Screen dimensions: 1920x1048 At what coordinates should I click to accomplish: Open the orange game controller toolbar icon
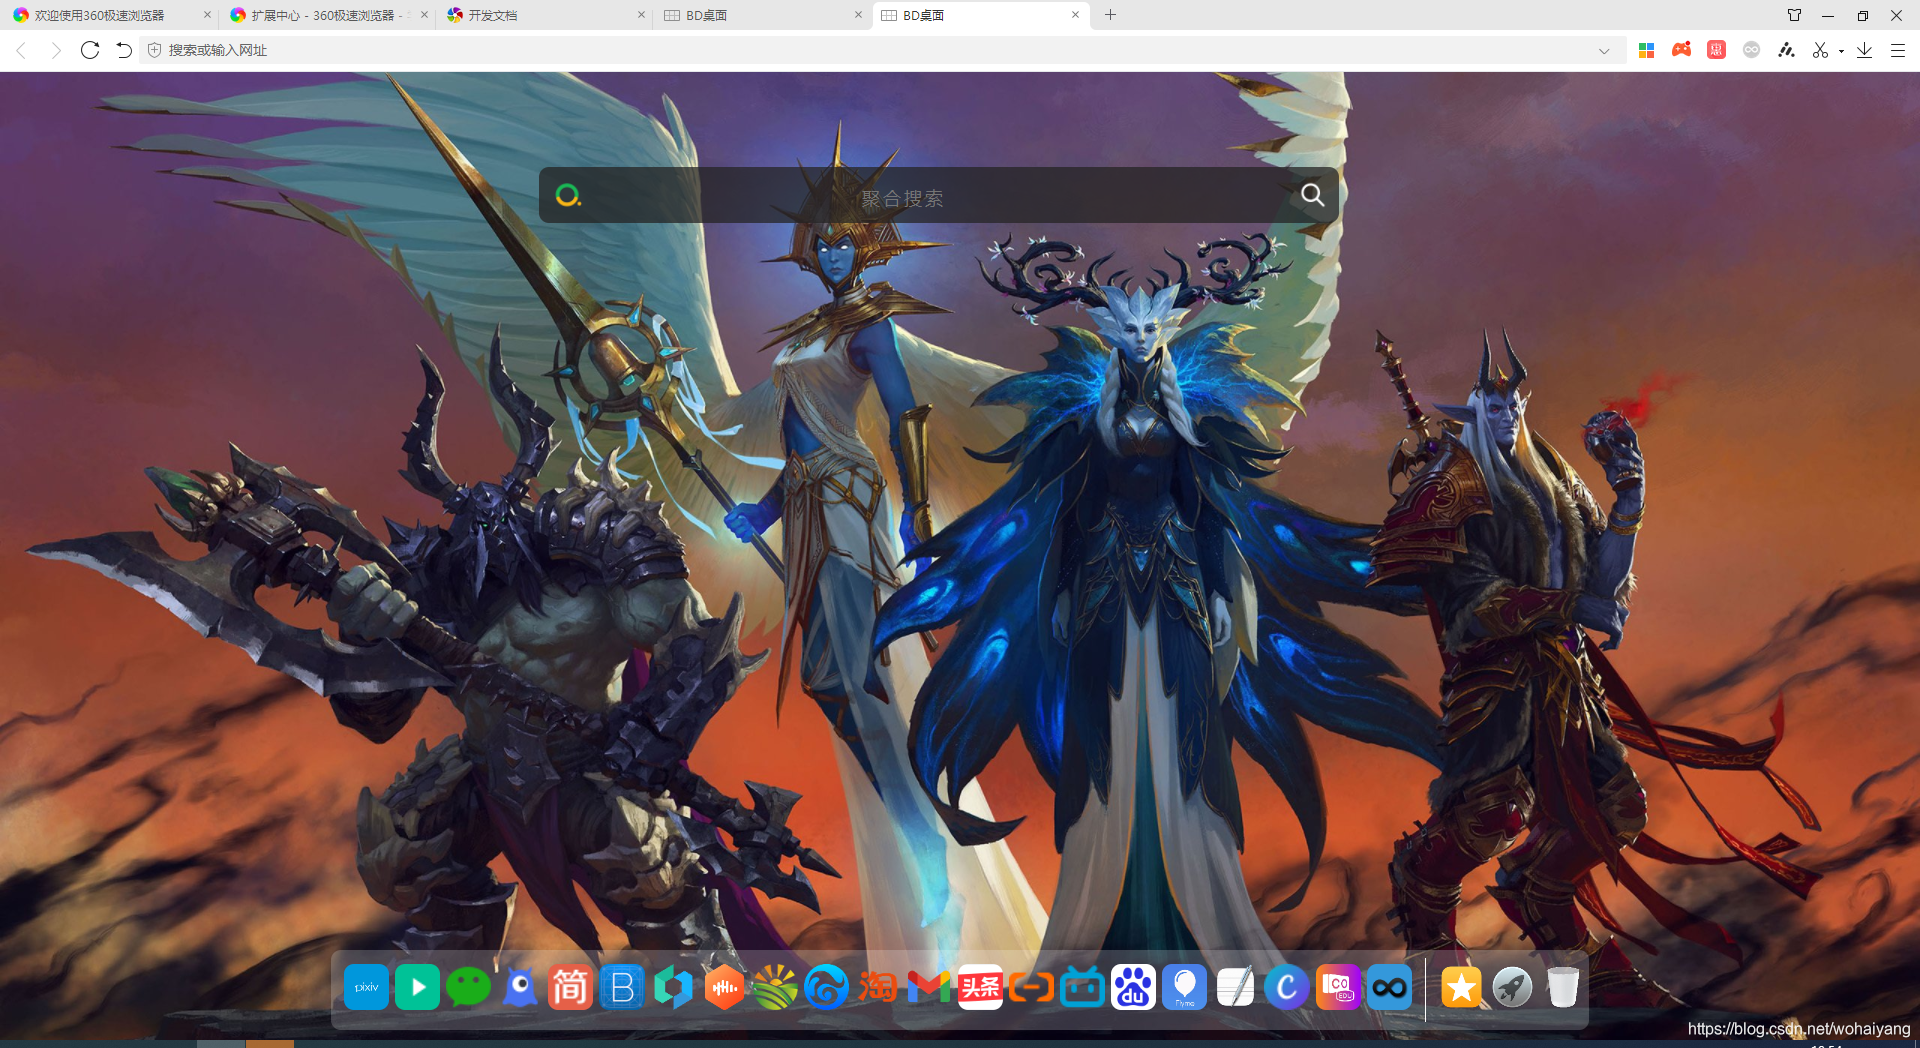1682,50
